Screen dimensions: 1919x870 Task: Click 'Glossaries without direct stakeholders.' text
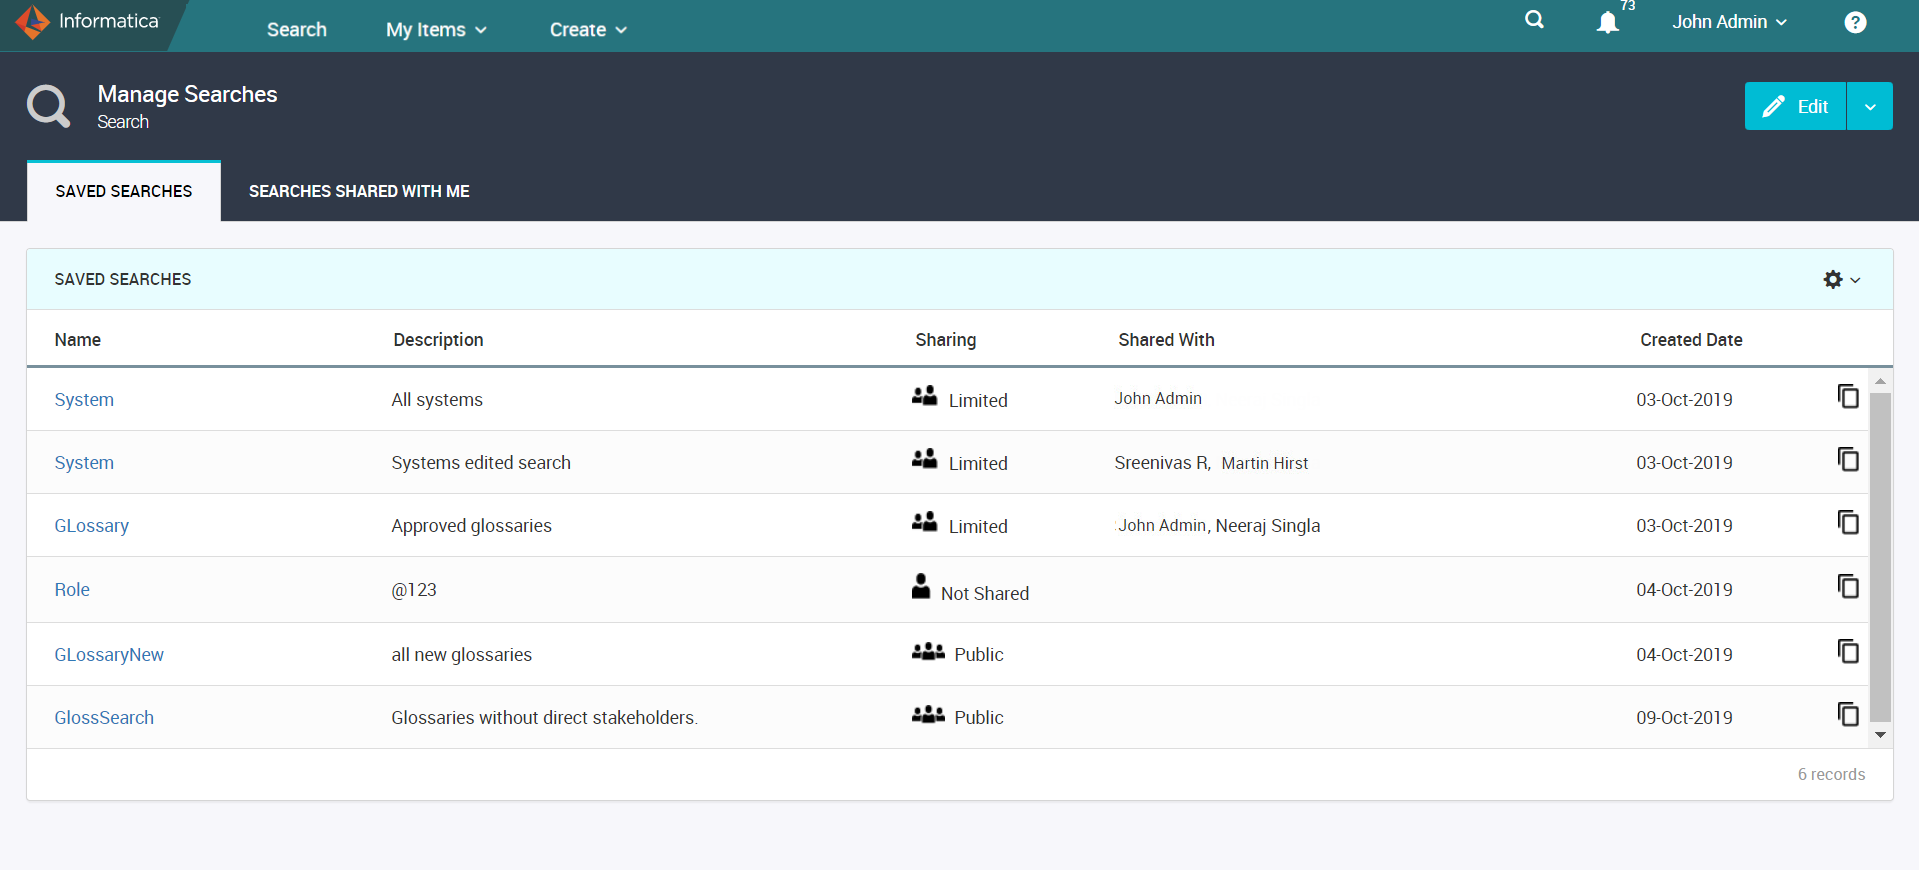[x=544, y=718]
